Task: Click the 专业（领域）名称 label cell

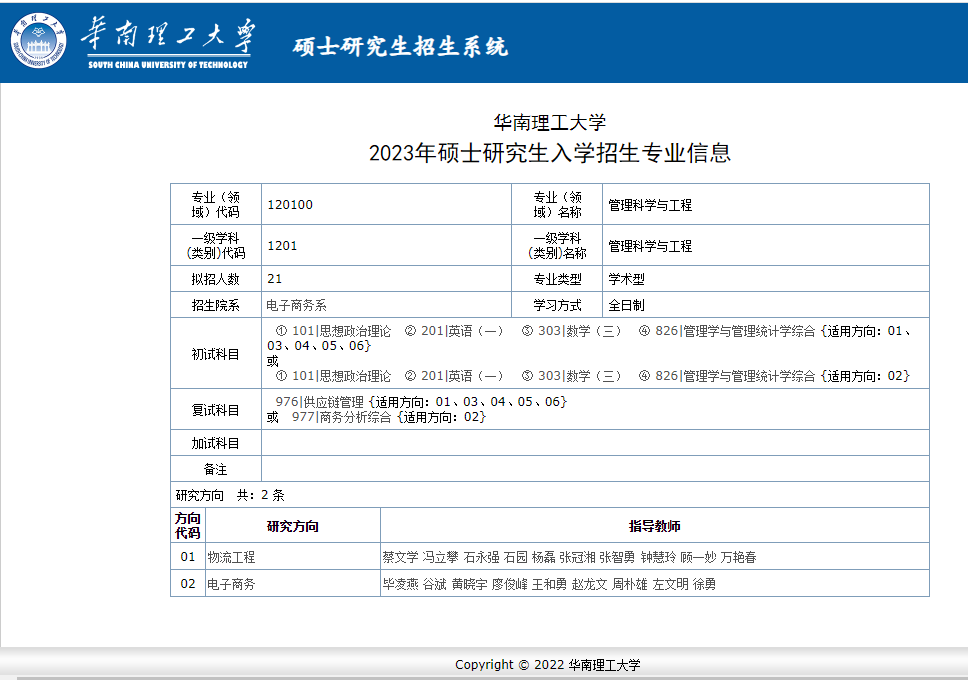Action: pyautogui.click(x=557, y=204)
